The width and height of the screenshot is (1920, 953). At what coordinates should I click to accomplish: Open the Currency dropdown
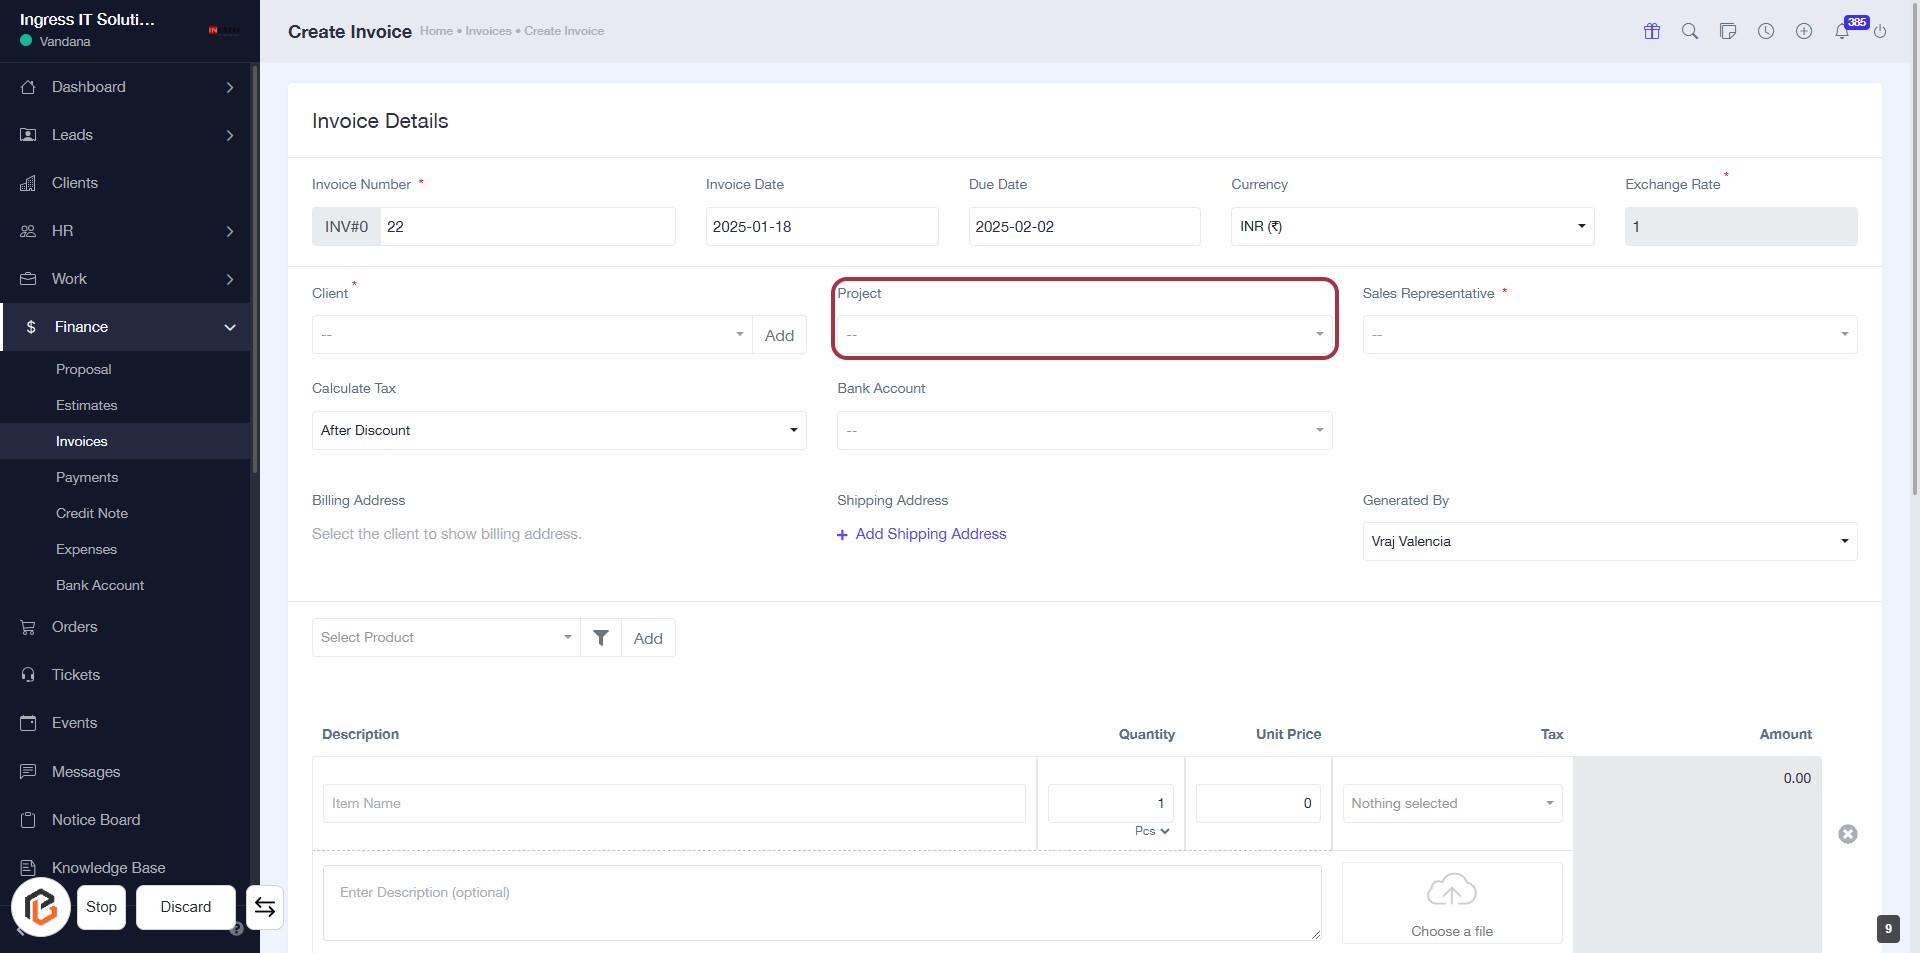pos(1412,227)
